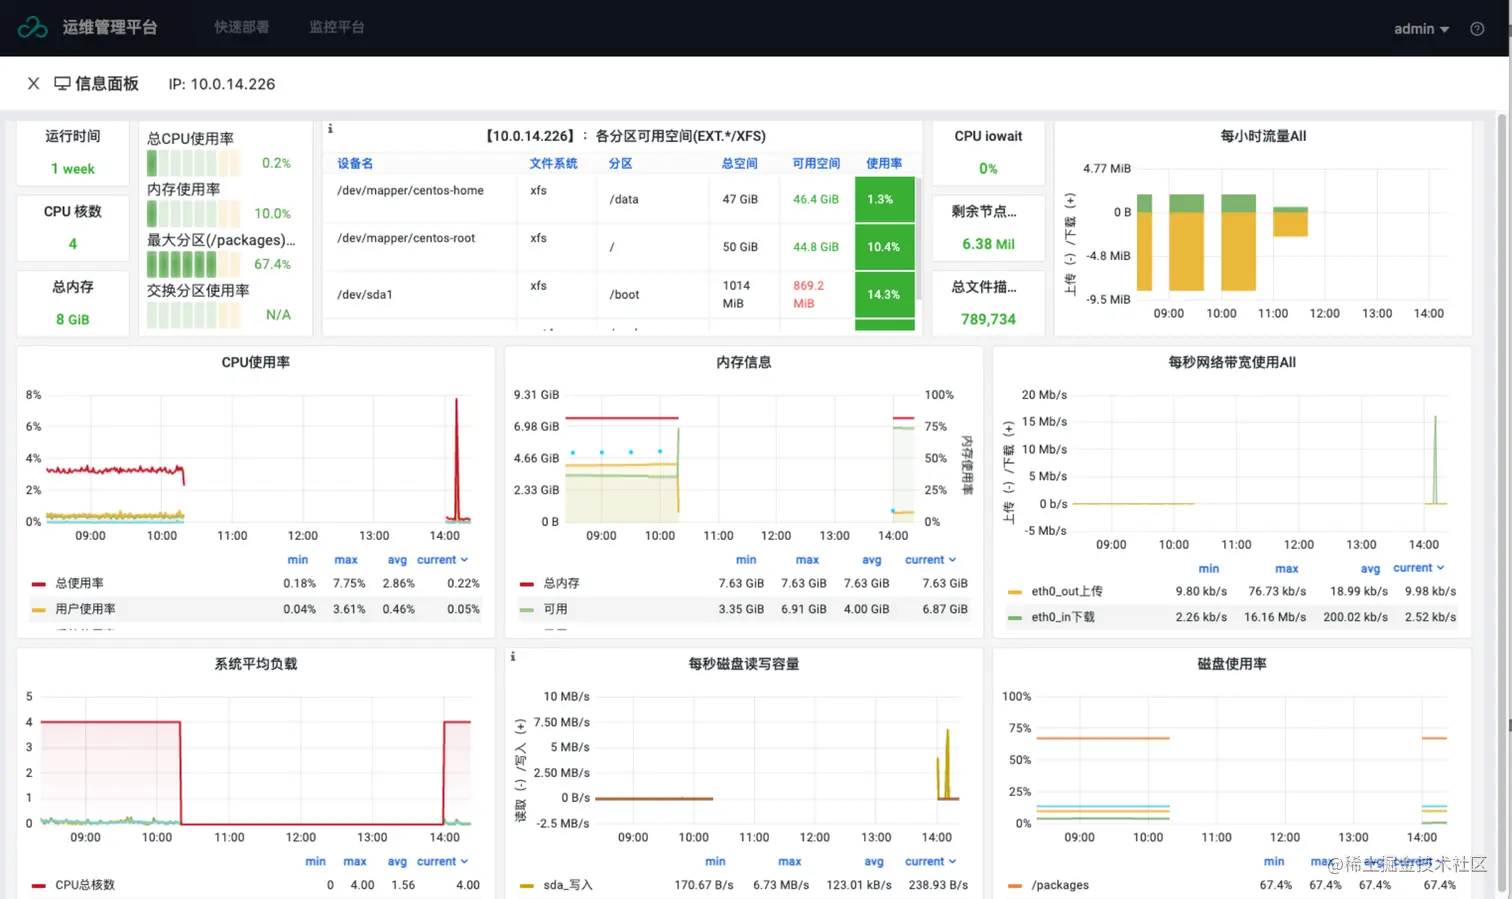Click the 总CPU使用率 bar gauge
1512x899 pixels.
(194, 163)
